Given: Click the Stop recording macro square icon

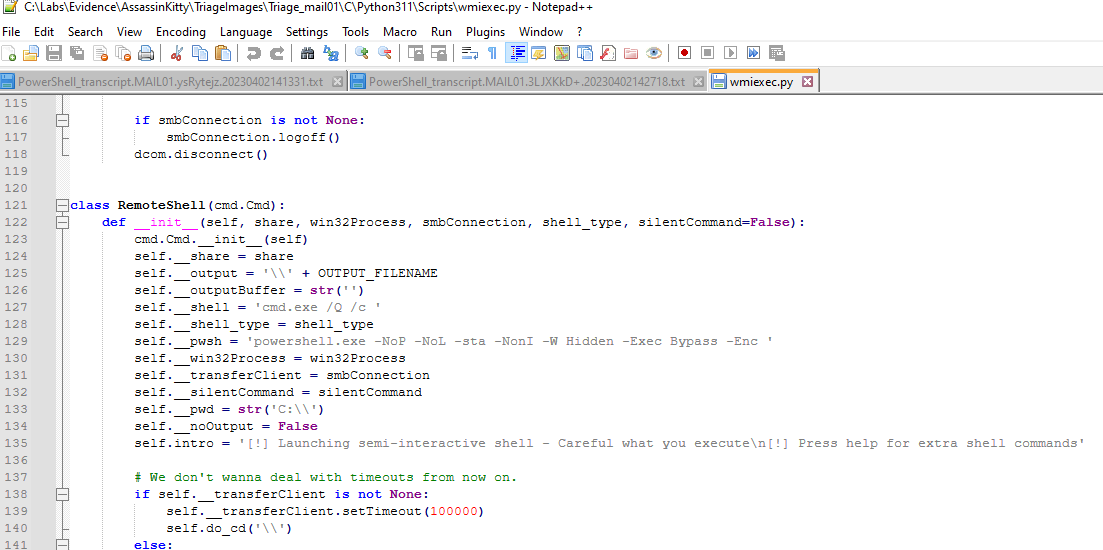Looking at the screenshot, I should coord(708,53).
